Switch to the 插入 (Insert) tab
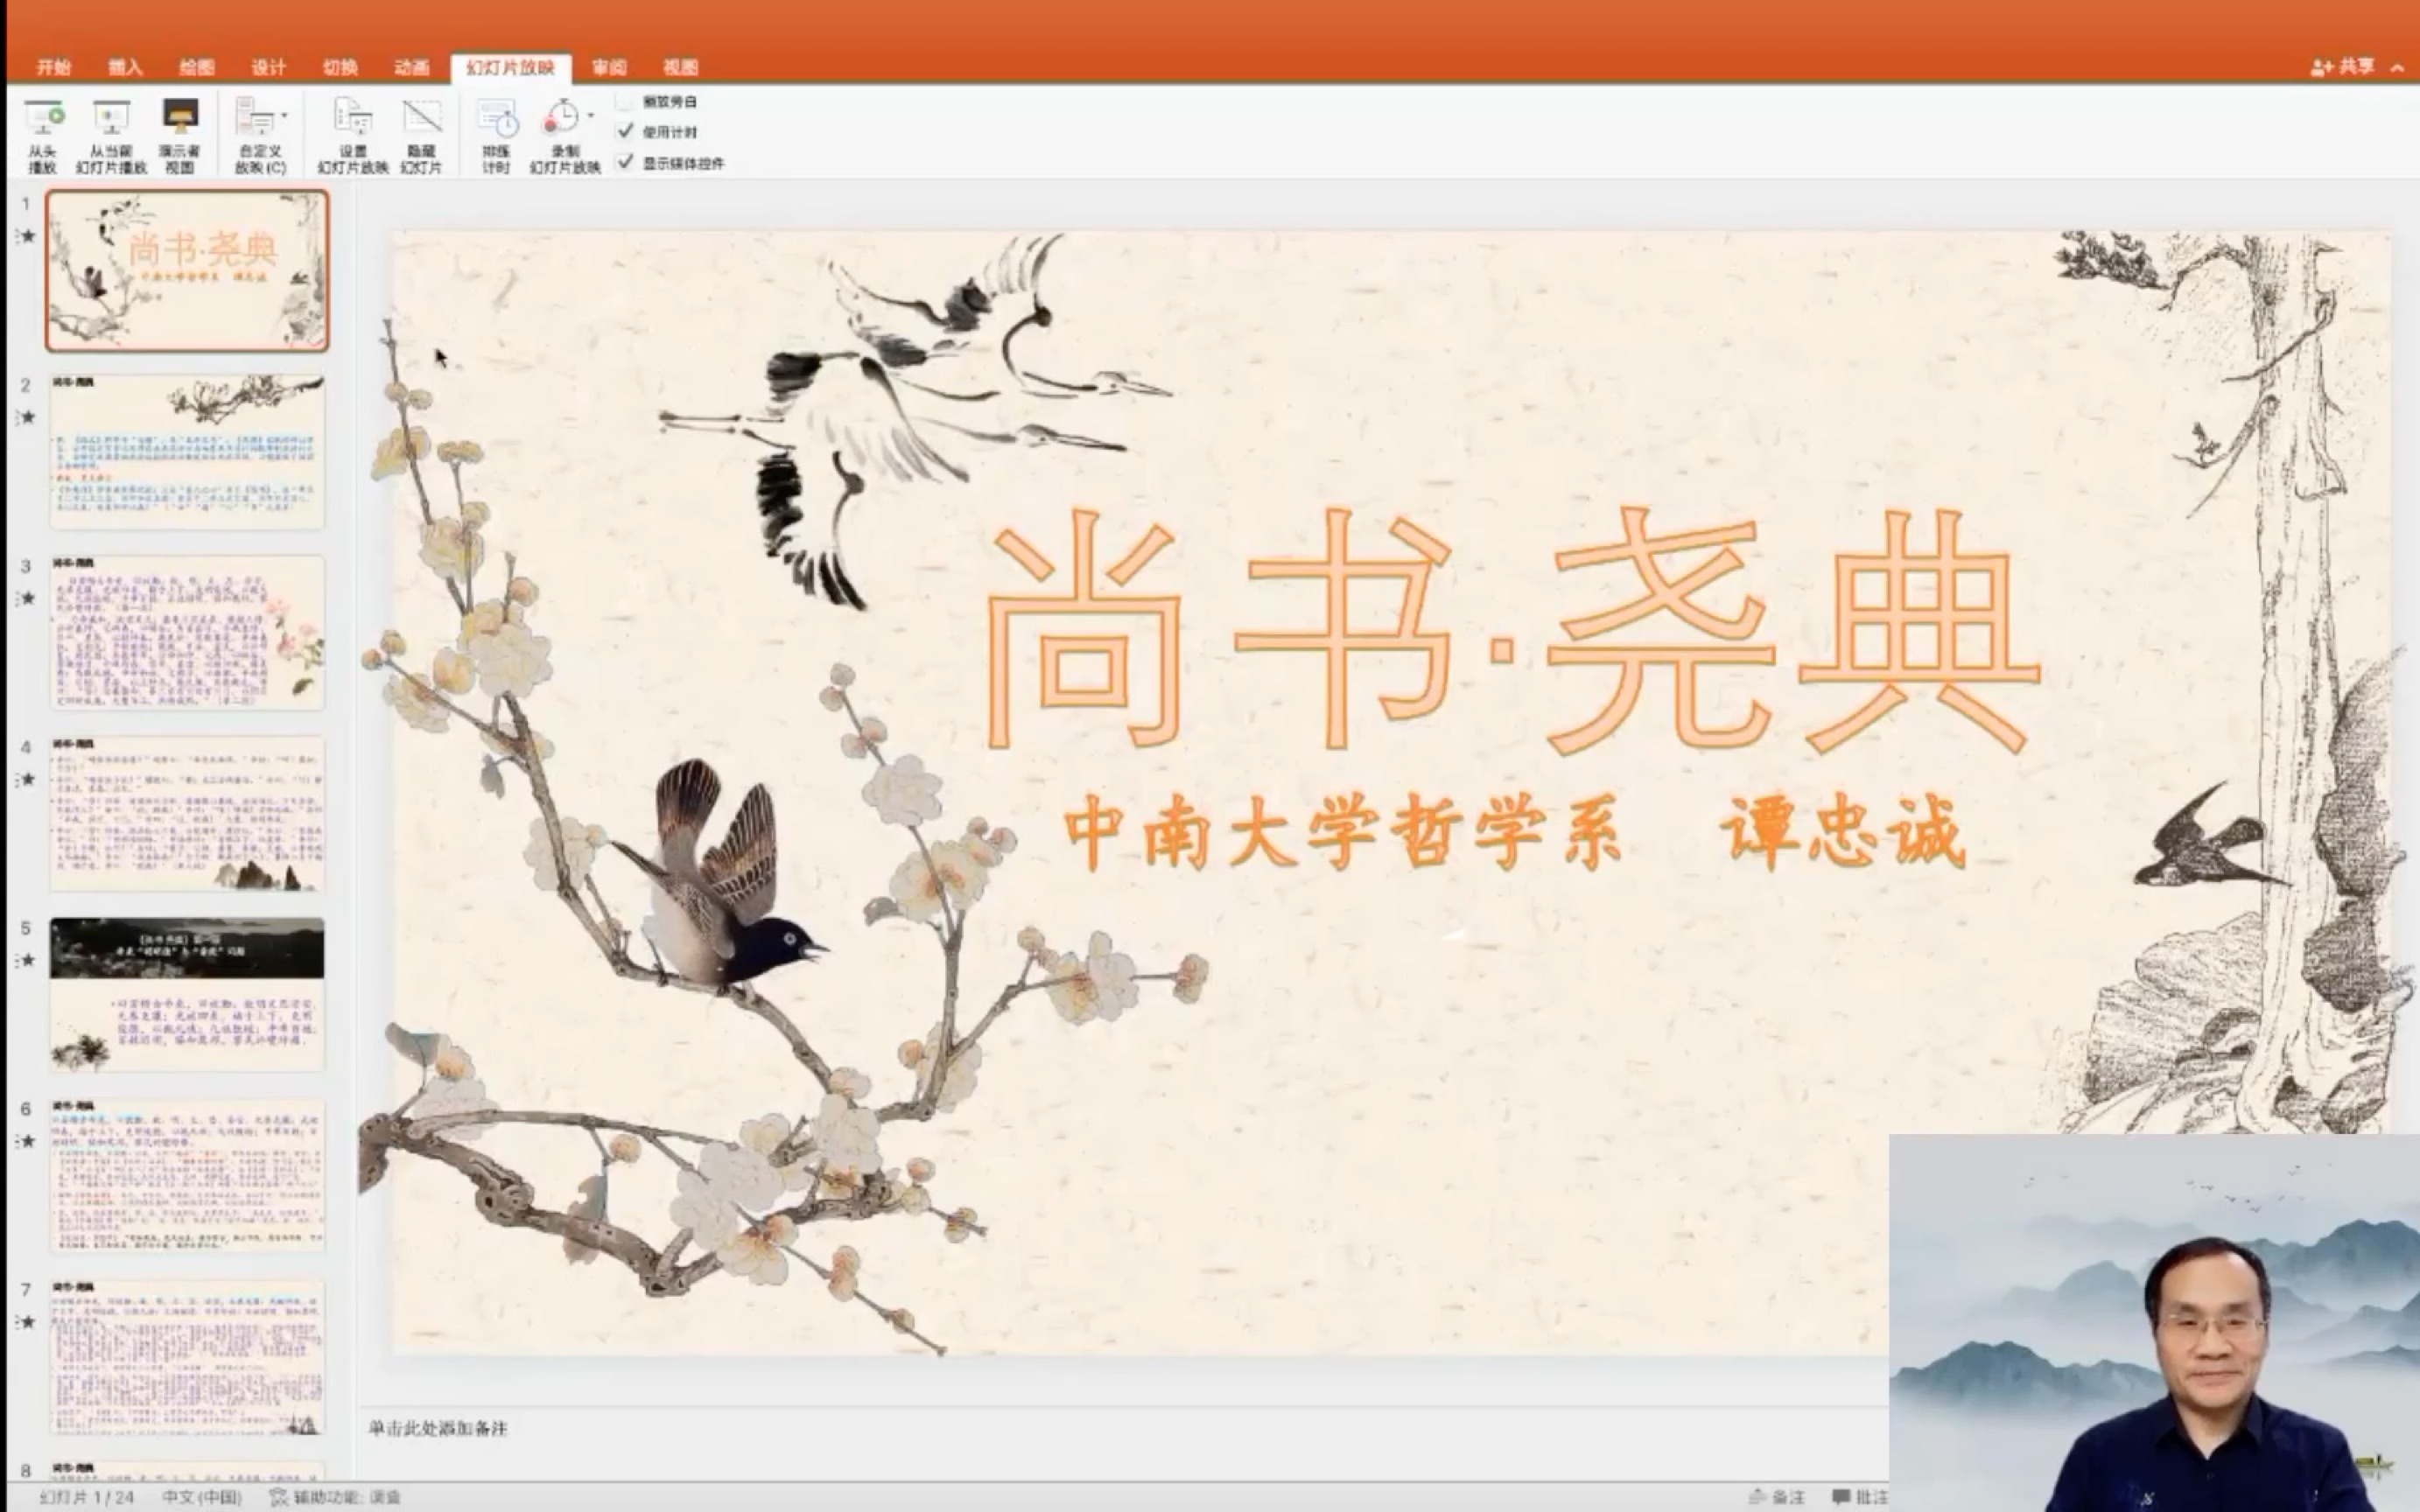Image resolution: width=2420 pixels, height=1512 pixels. click(x=126, y=67)
